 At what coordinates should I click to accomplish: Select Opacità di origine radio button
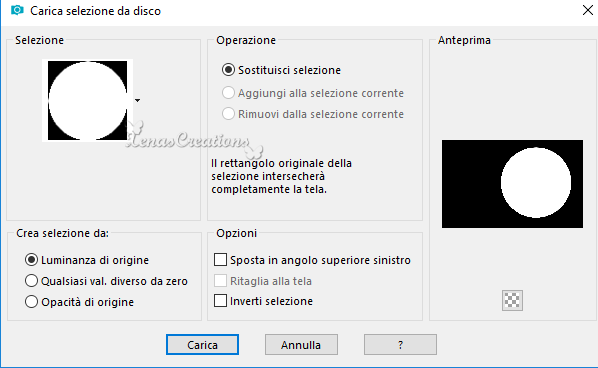coord(31,302)
